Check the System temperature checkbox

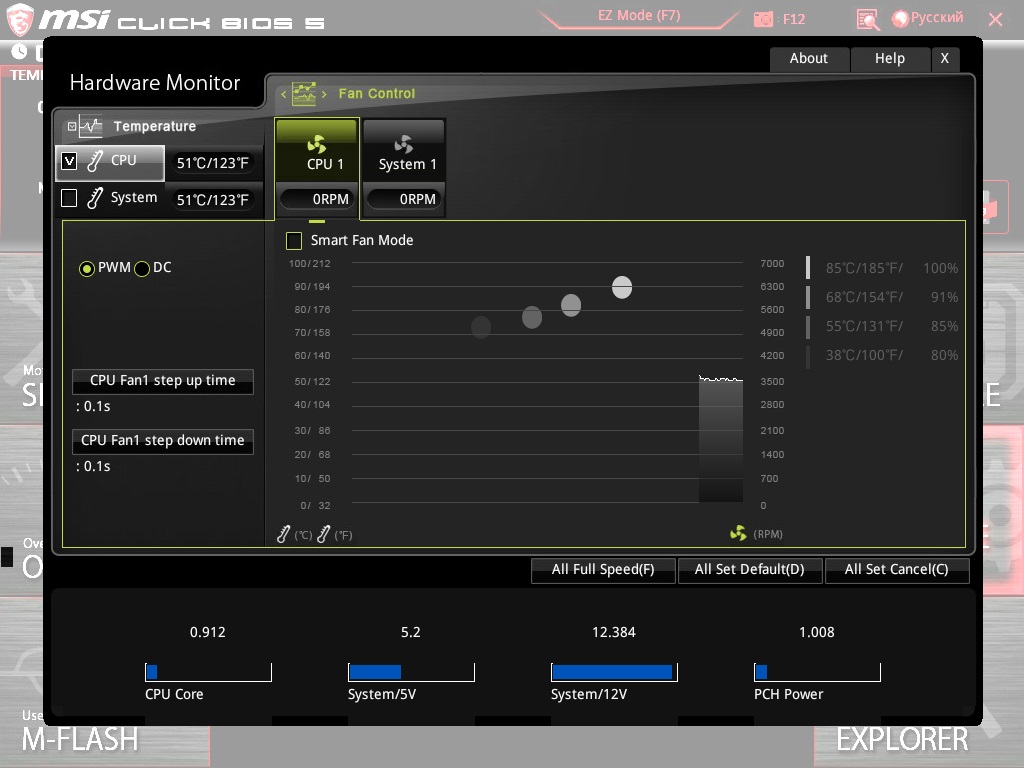69,198
